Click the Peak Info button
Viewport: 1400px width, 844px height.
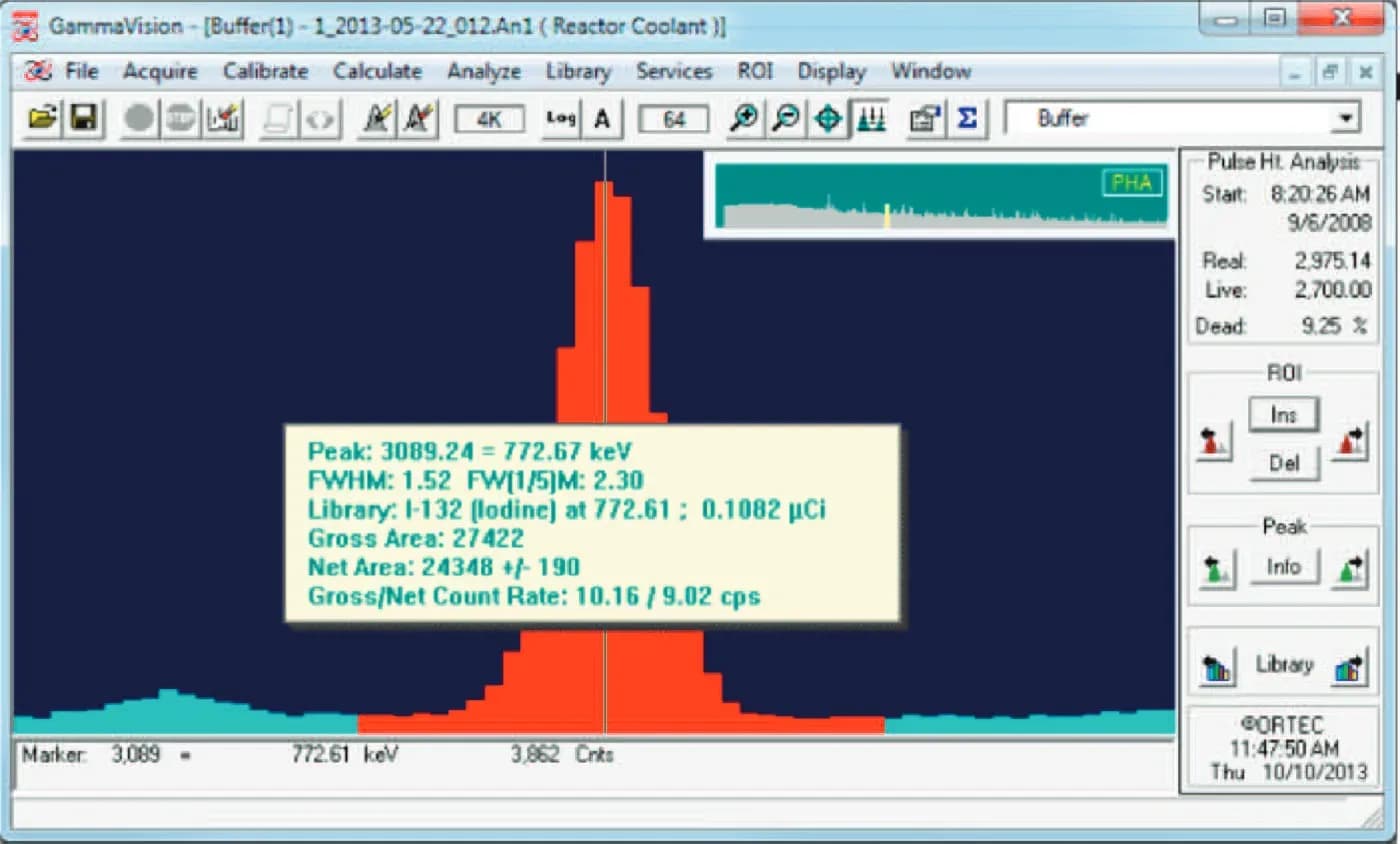pyautogui.click(x=1284, y=567)
